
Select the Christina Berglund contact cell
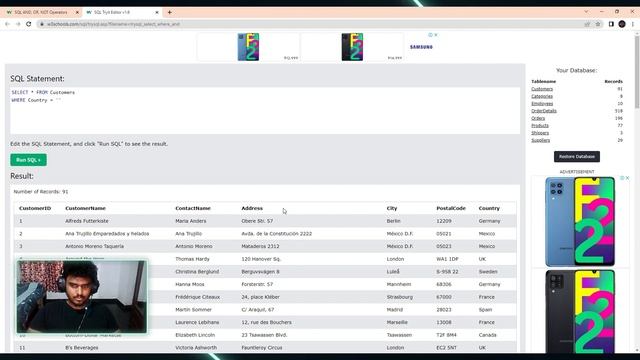pyautogui.click(x=197, y=271)
